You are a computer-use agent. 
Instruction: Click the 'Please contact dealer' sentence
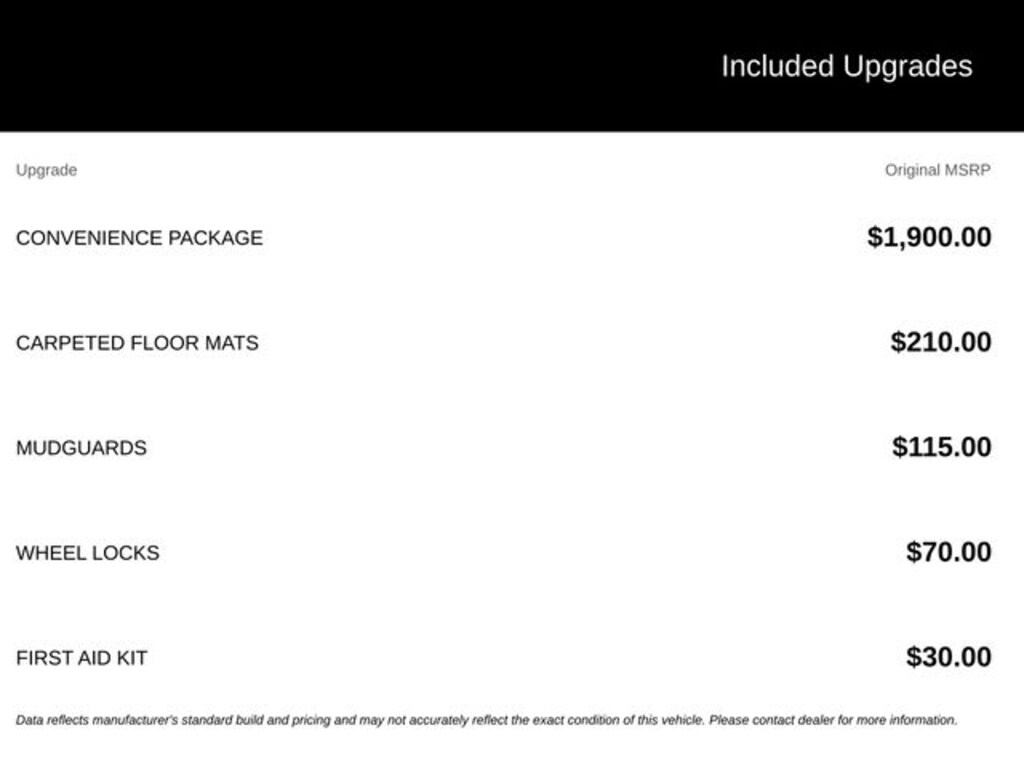[833, 720]
